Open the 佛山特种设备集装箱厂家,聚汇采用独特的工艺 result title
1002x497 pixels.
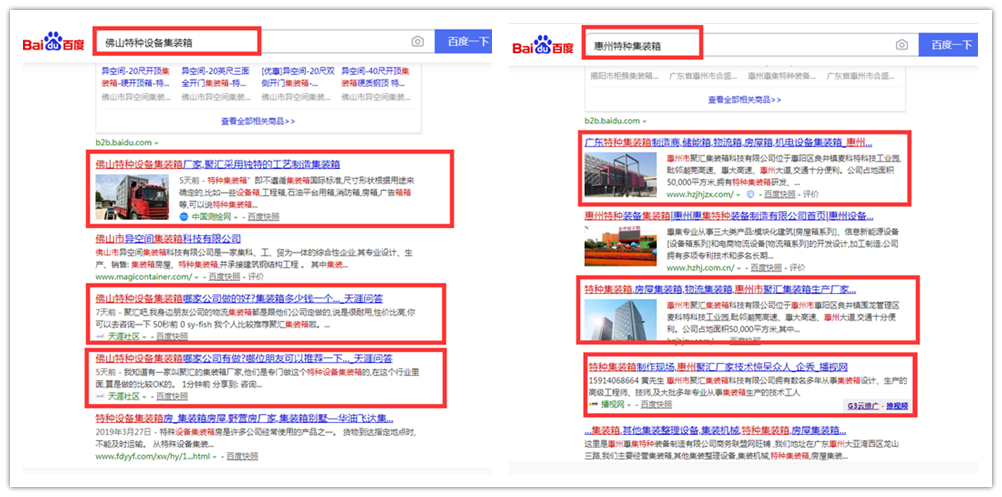218,164
